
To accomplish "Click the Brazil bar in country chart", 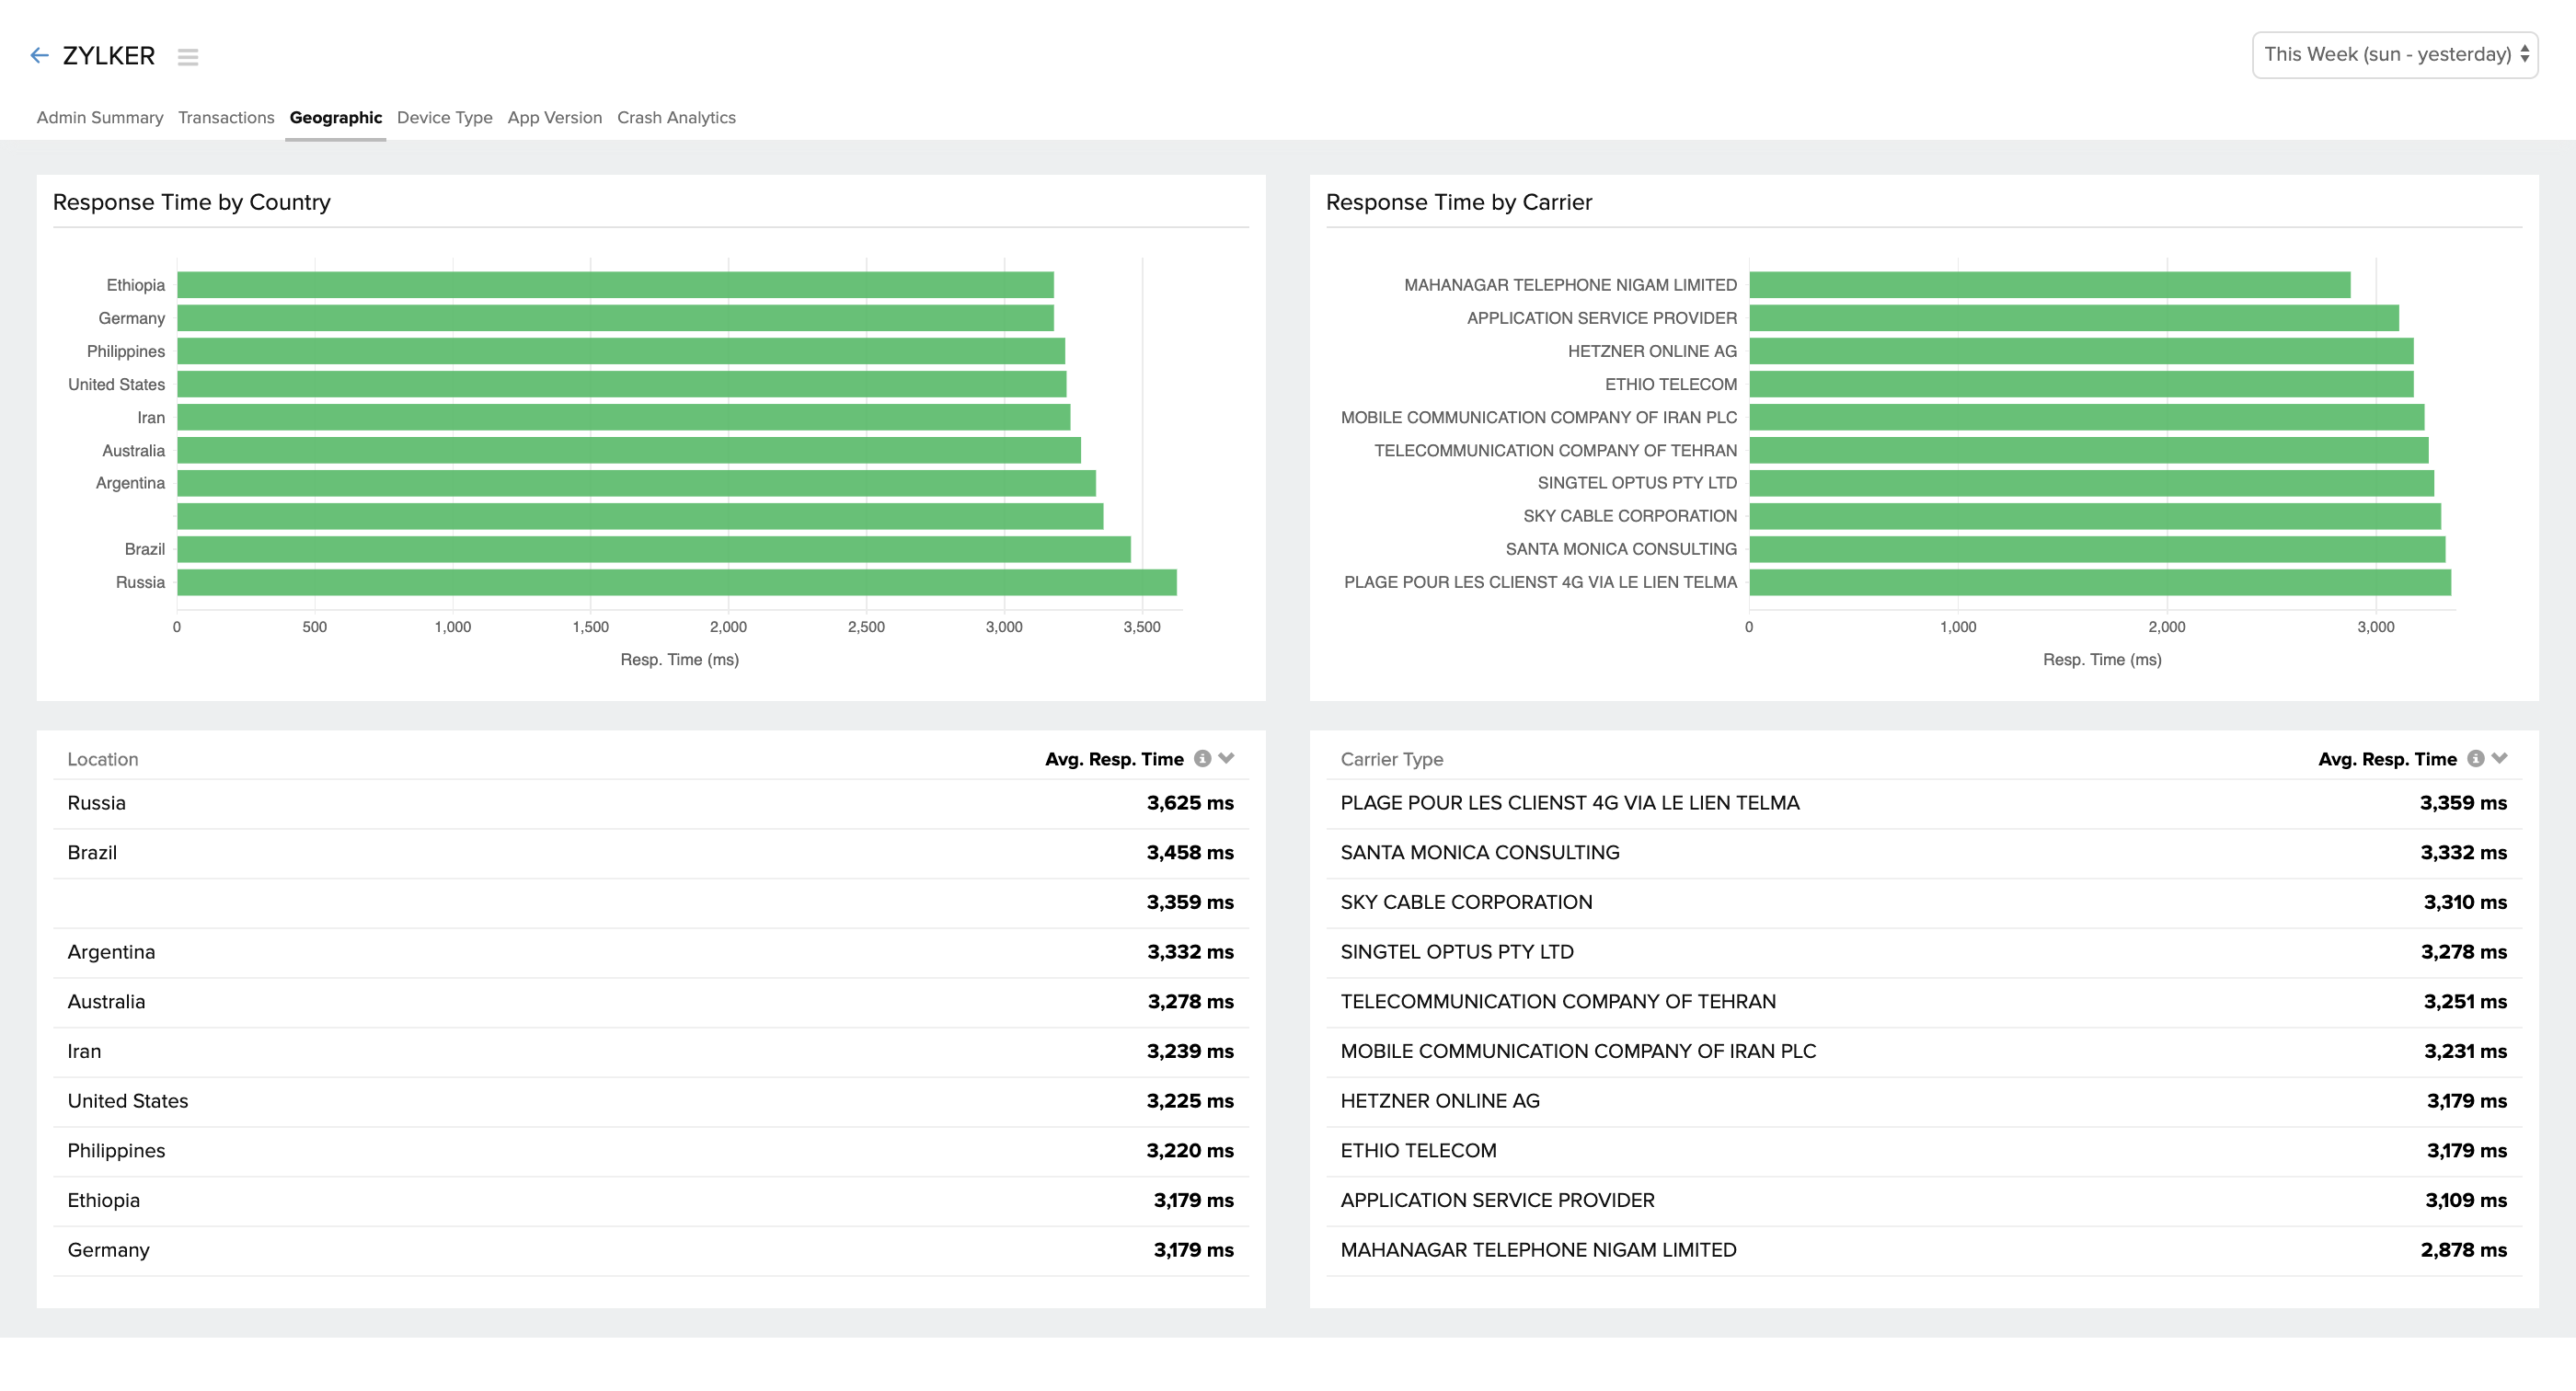I will pos(653,549).
